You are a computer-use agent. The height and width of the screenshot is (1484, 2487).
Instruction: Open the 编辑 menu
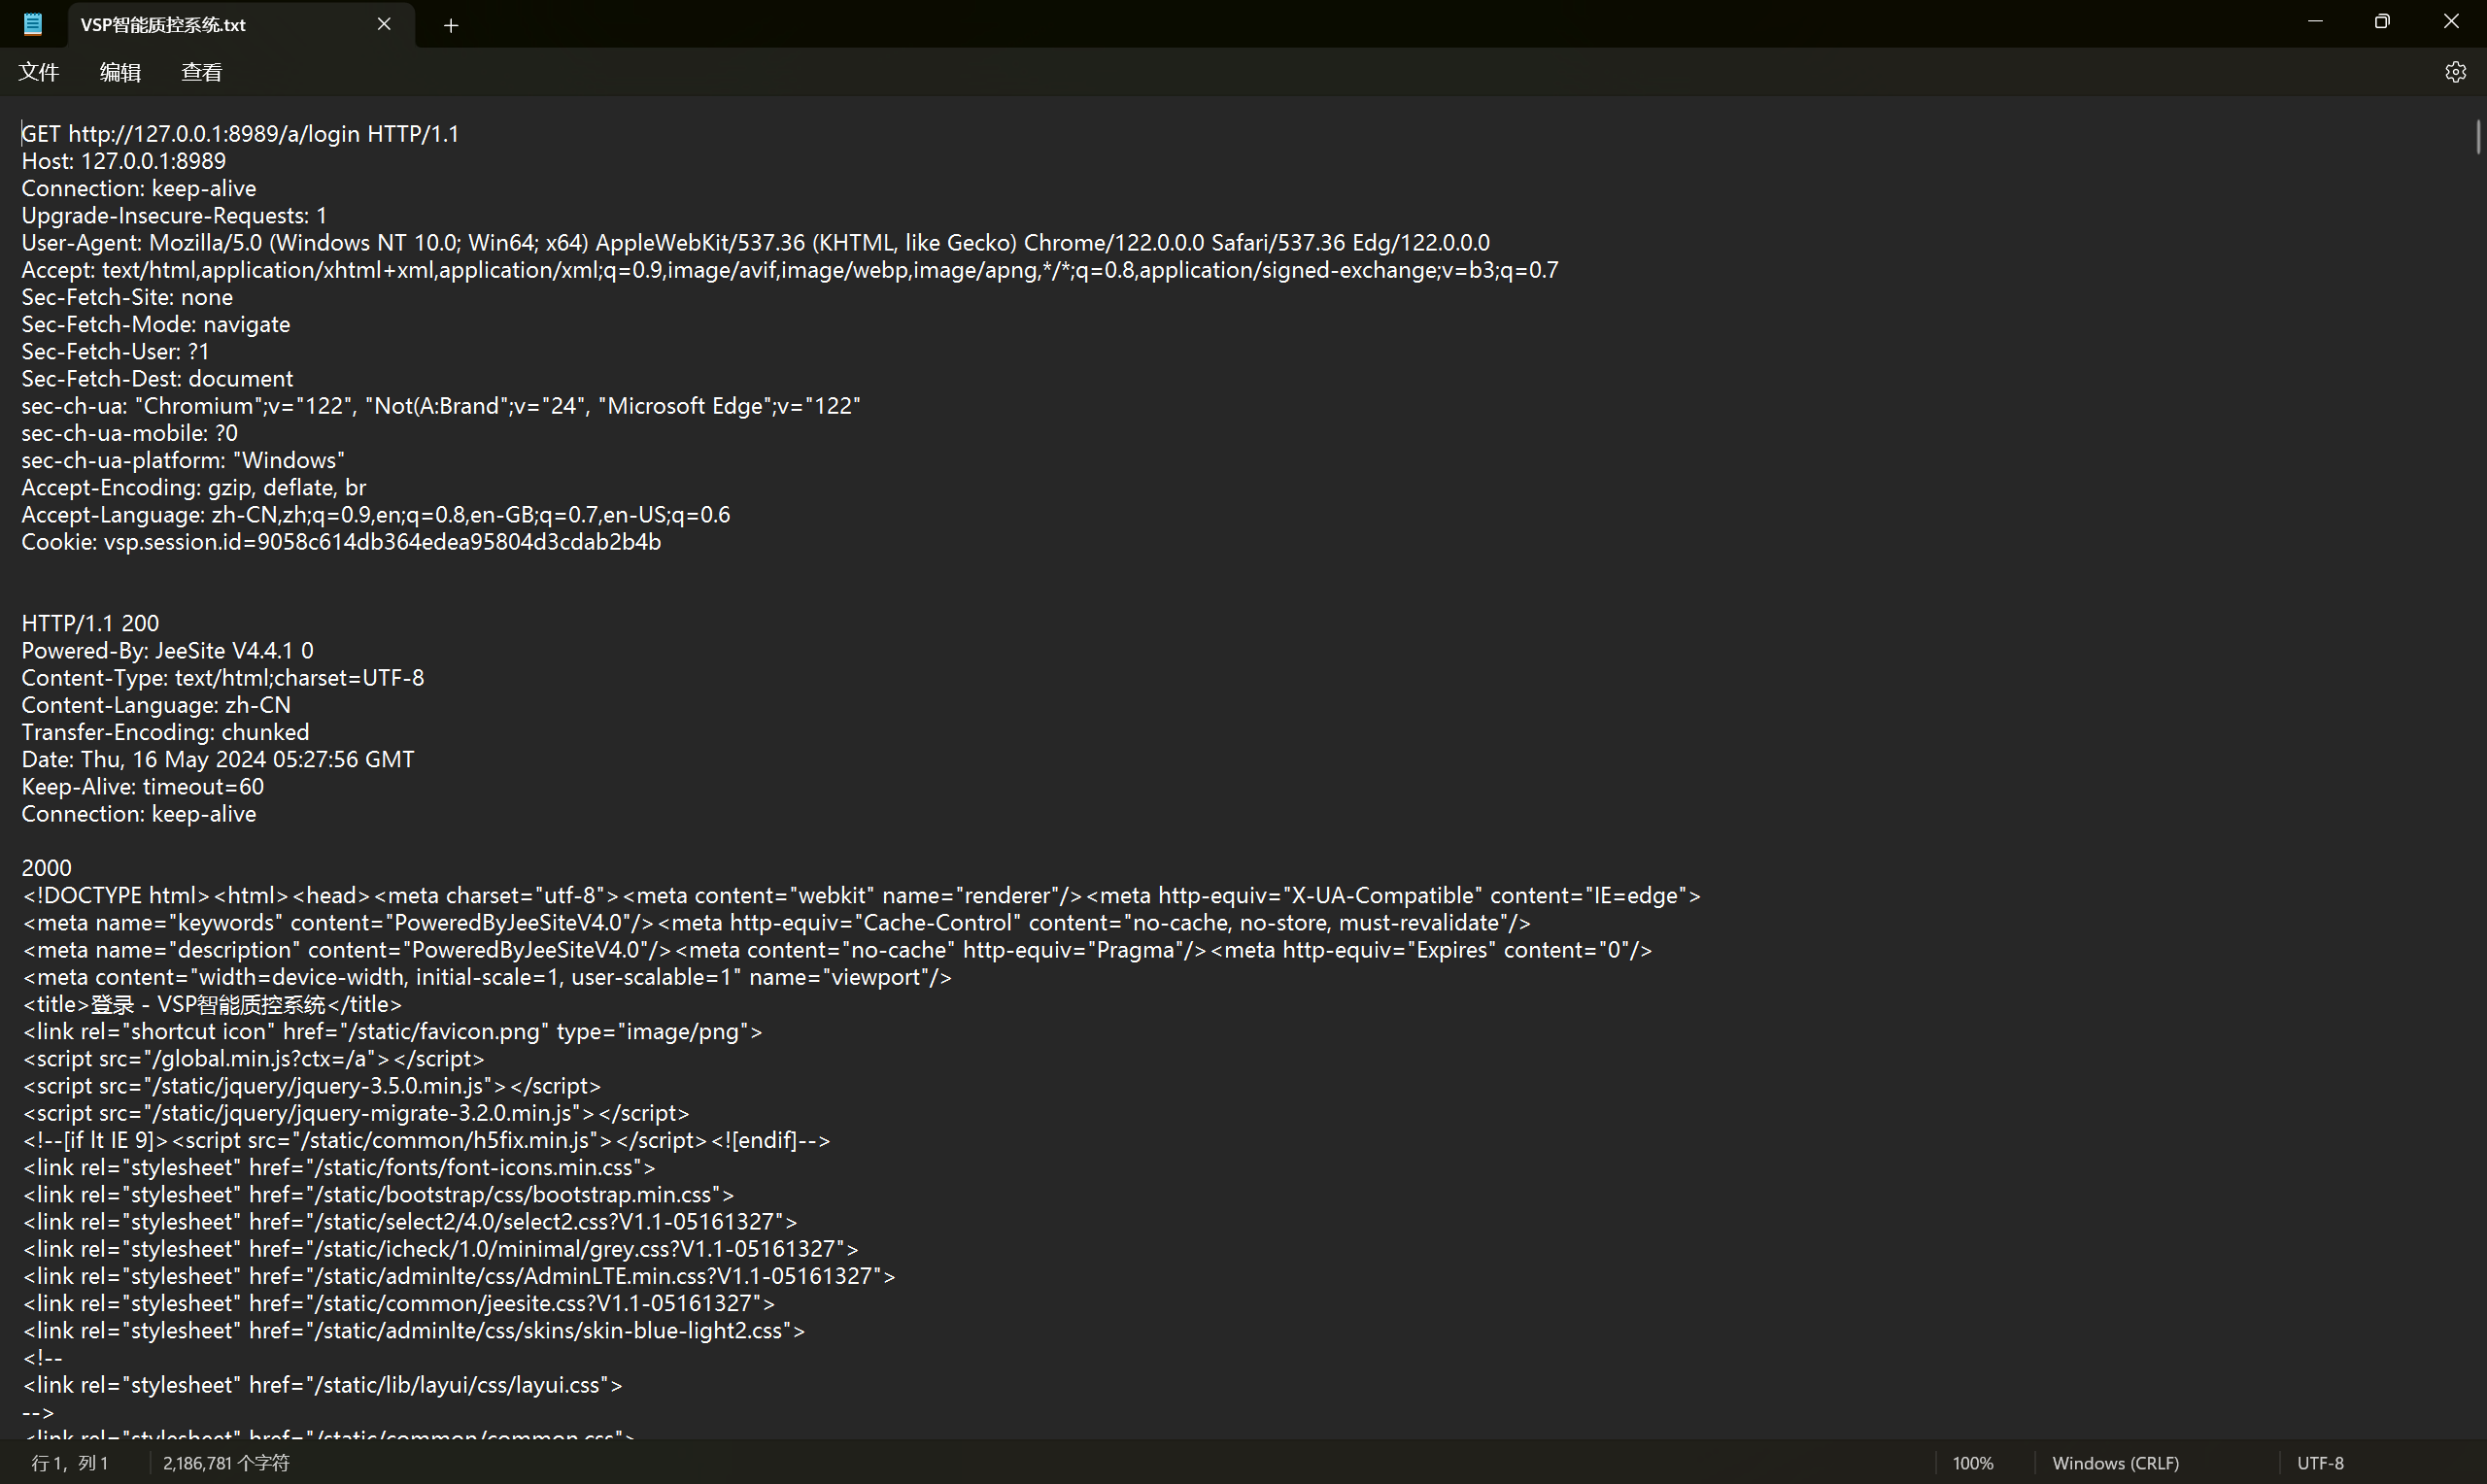coord(120,72)
